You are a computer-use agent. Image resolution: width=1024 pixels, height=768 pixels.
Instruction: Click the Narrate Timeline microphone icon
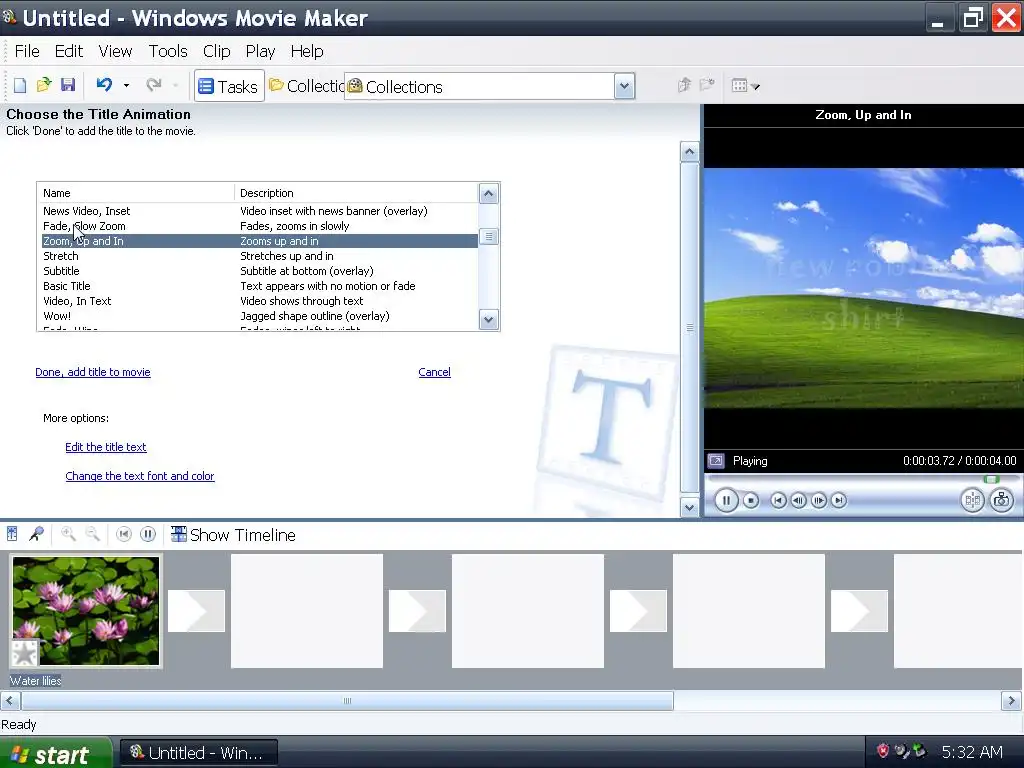(x=36, y=534)
